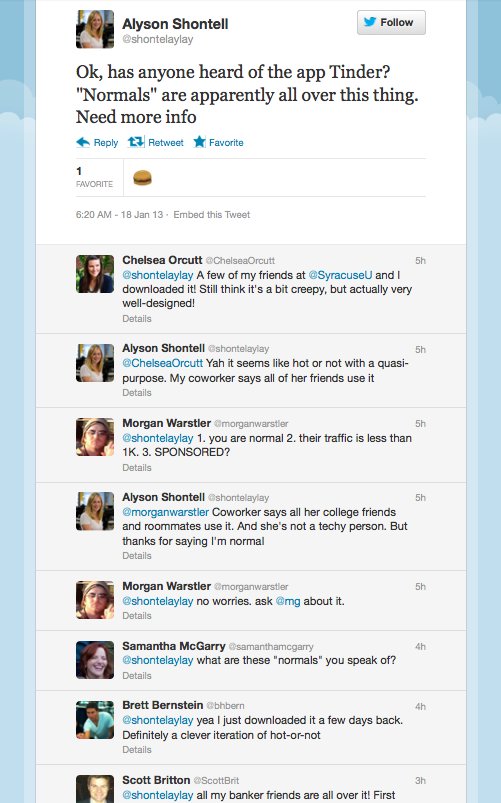This screenshot has height=803, width=501.
Task: Open the hamburger avatar who favorited
Action: pos(142,178)
